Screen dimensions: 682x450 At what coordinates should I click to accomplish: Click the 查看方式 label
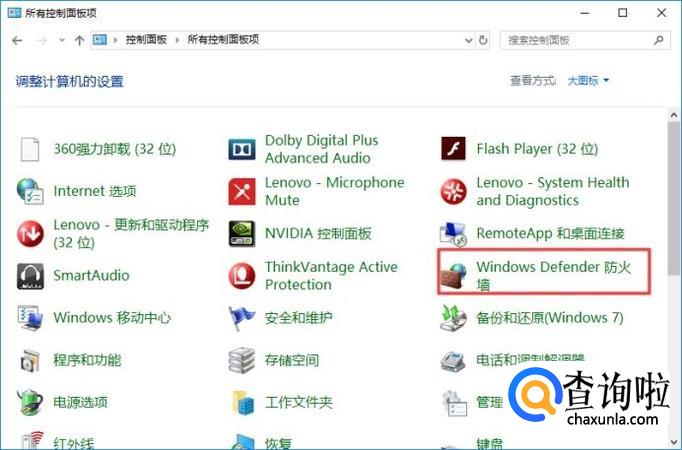[x=533, y=80]
